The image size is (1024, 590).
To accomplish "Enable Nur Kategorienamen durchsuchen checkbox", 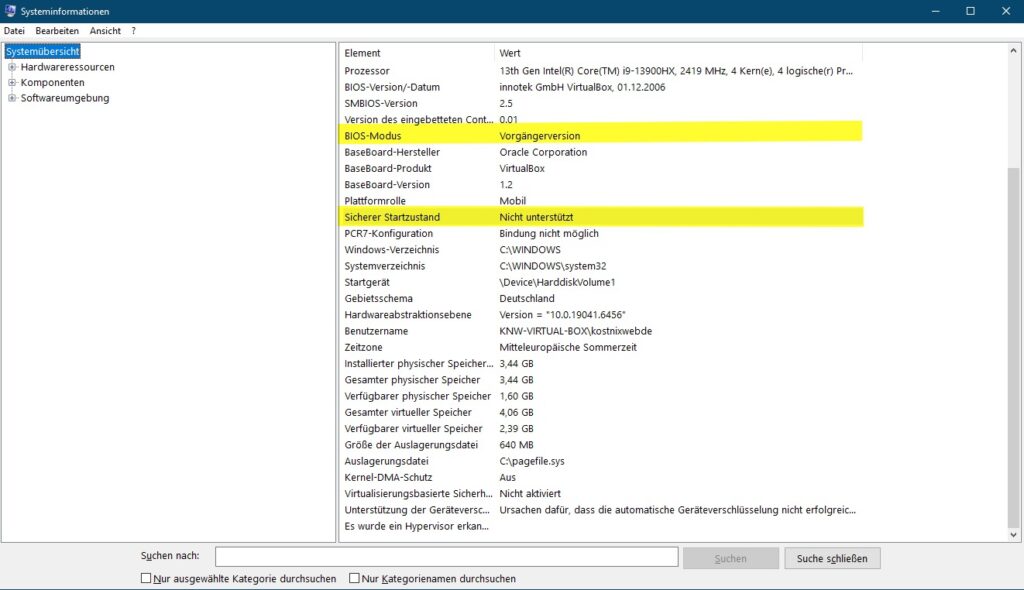I will click(x=355, y=578).
